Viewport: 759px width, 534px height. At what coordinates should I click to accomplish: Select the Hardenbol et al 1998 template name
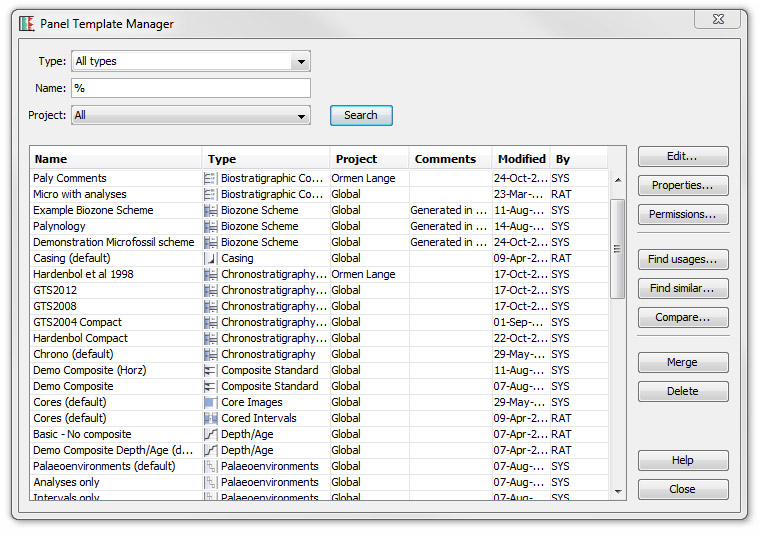(83, 274)
